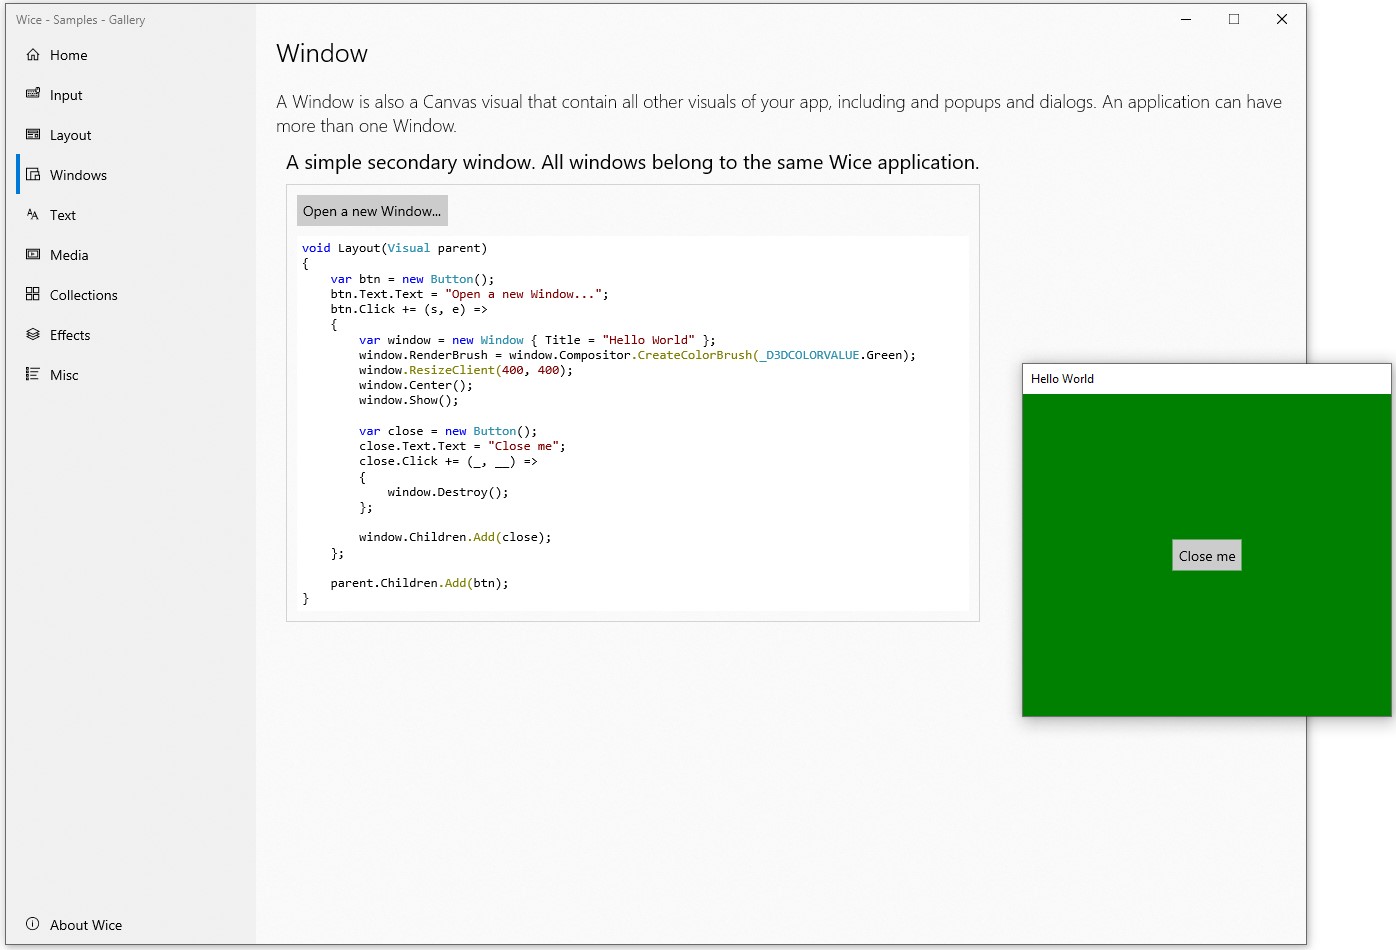Screen dimensions: 1396x950
Task: Click the 'btn.Click += (s, e) =>' line
Action: (409, 309)
